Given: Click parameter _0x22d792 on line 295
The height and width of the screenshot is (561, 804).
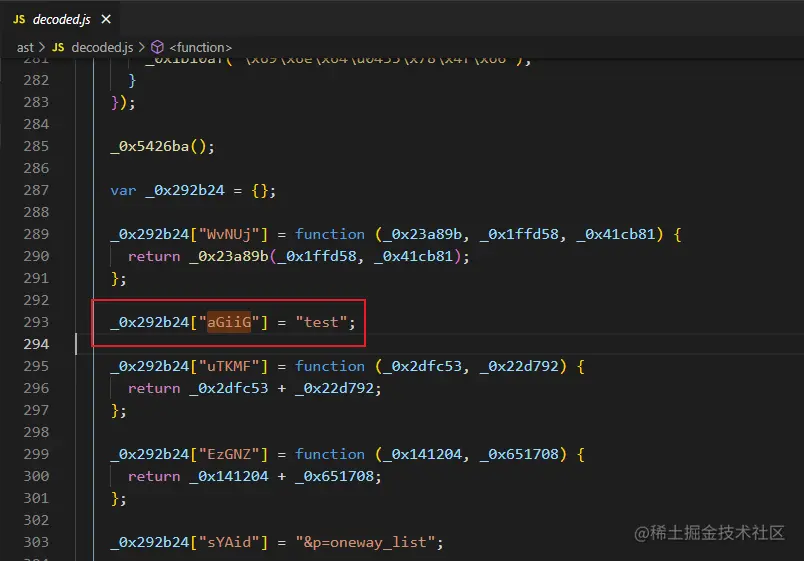Looking at the screenshot, I should pos(519,367).
